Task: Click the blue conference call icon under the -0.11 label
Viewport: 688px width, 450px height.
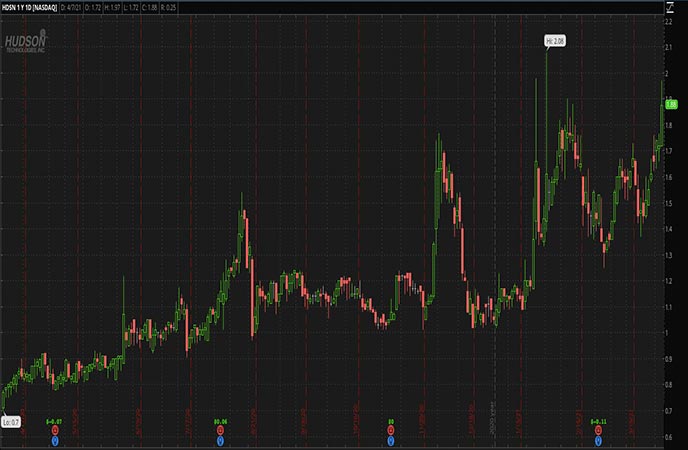Action: click(x=598, y=440)
